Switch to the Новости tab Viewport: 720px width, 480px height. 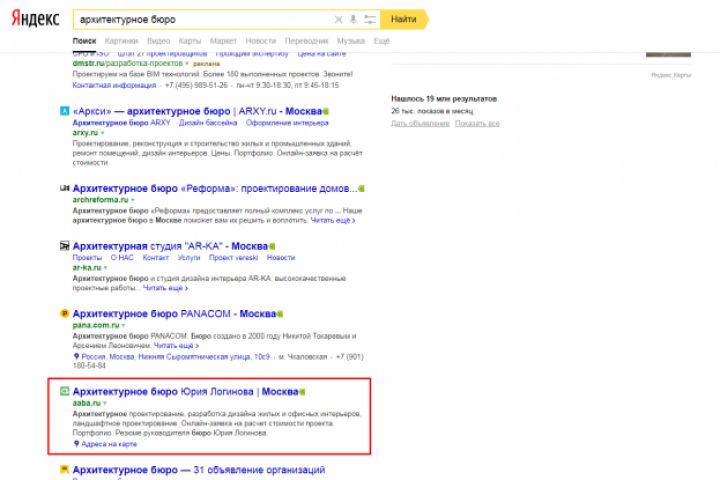pos(261,41)
